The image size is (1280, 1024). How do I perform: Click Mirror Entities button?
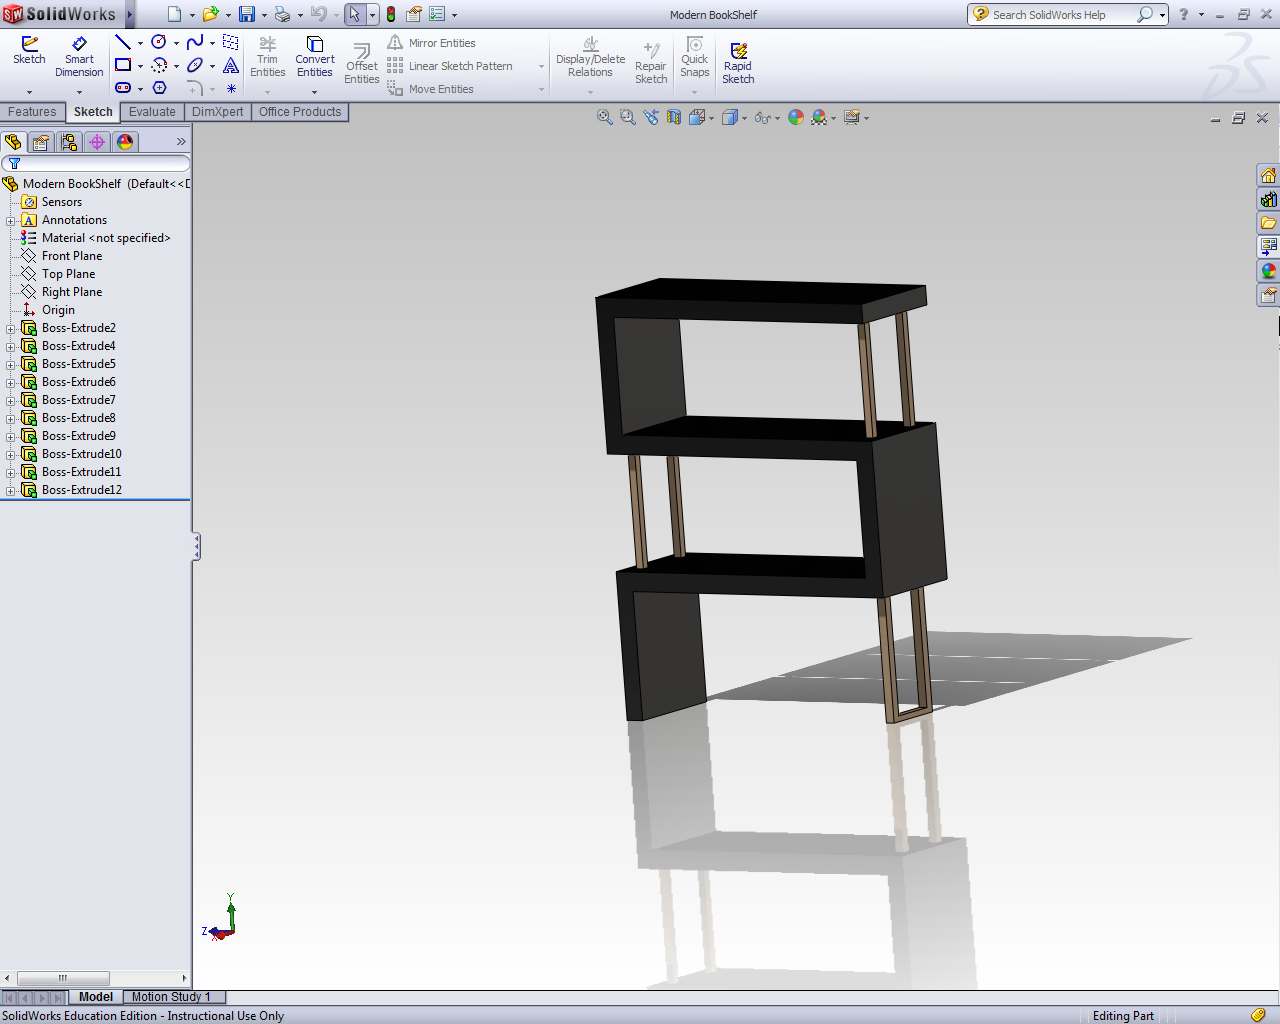click(x=432, y=43)
